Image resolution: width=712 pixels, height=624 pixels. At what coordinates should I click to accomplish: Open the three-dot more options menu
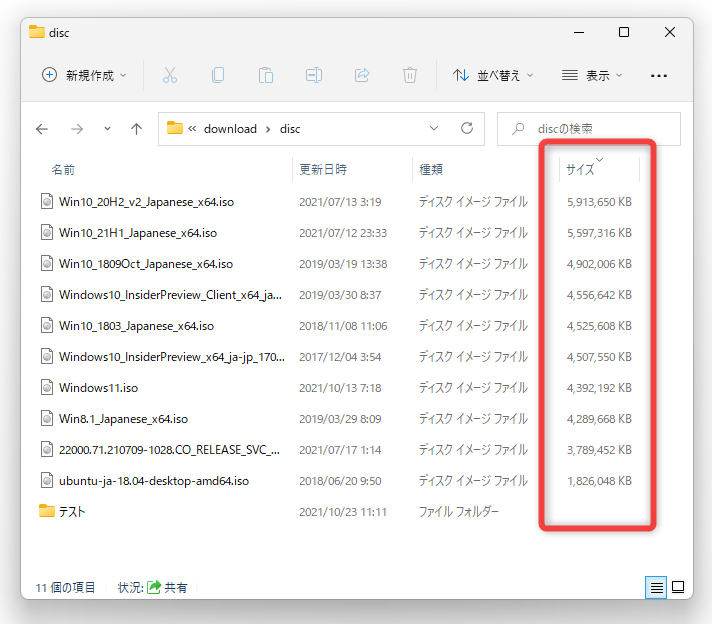658,75
